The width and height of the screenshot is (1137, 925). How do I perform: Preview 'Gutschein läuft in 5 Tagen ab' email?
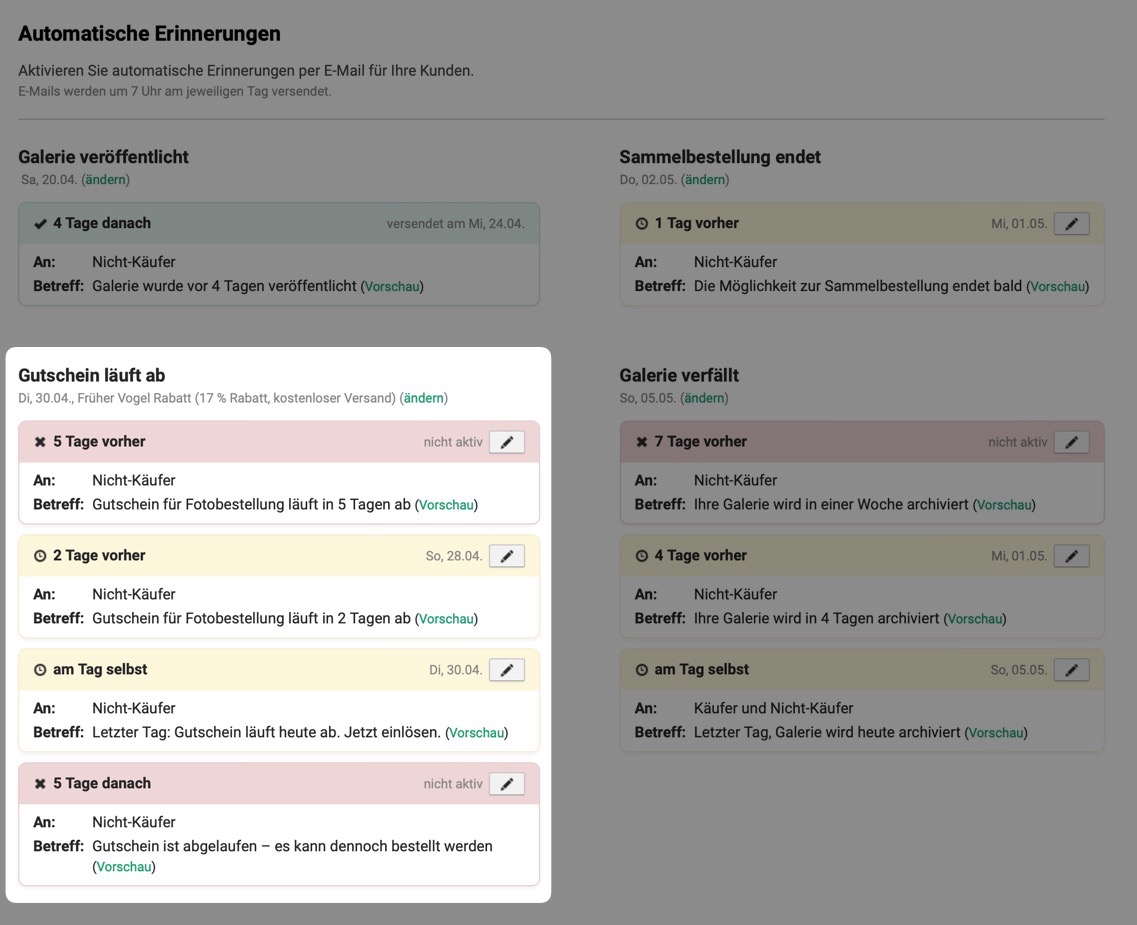(x=446, y=505)
